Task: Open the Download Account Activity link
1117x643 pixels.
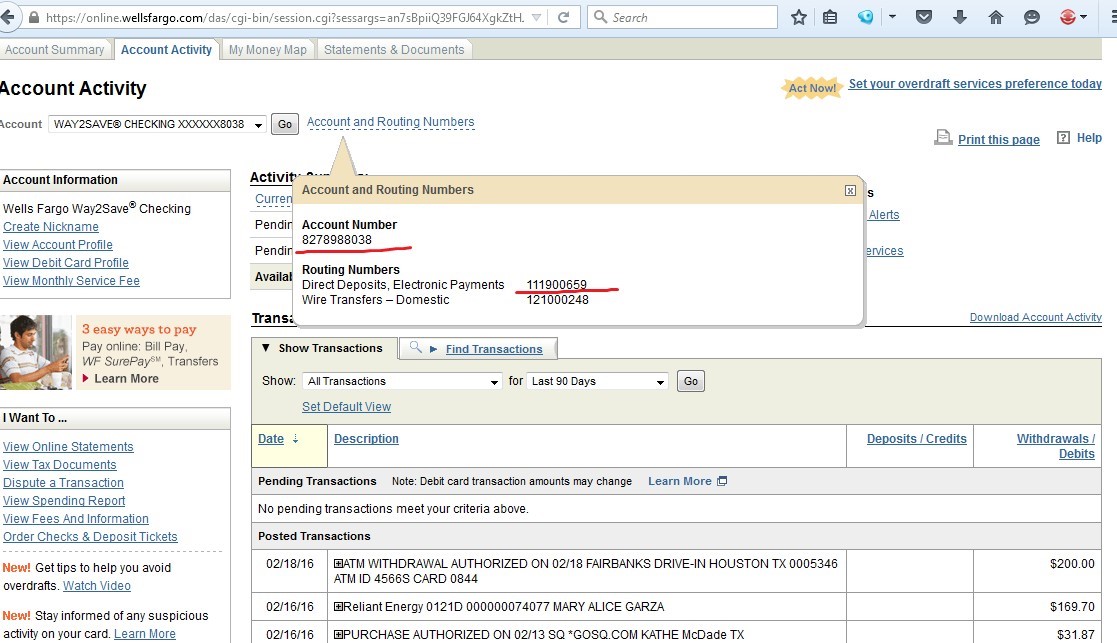Action: pos(1035,317)
